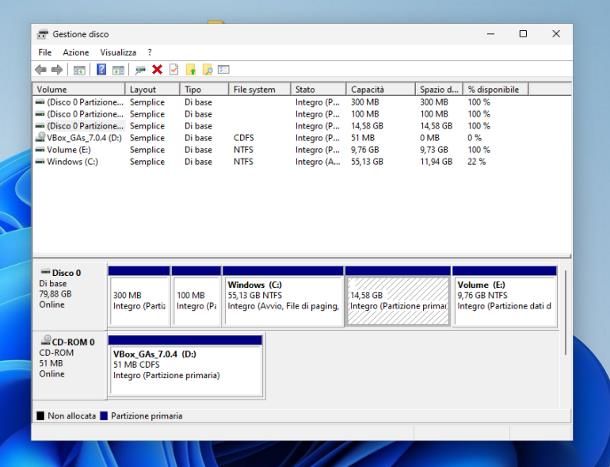This screenshot has width=610, height=467.
Task: Click the folder icon with magnifier
Action: click(207, 70)
